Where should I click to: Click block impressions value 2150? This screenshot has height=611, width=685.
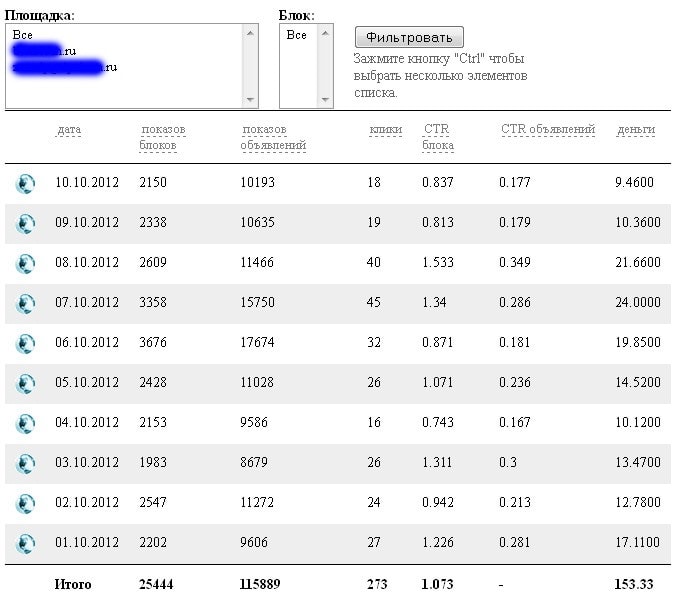153,183
